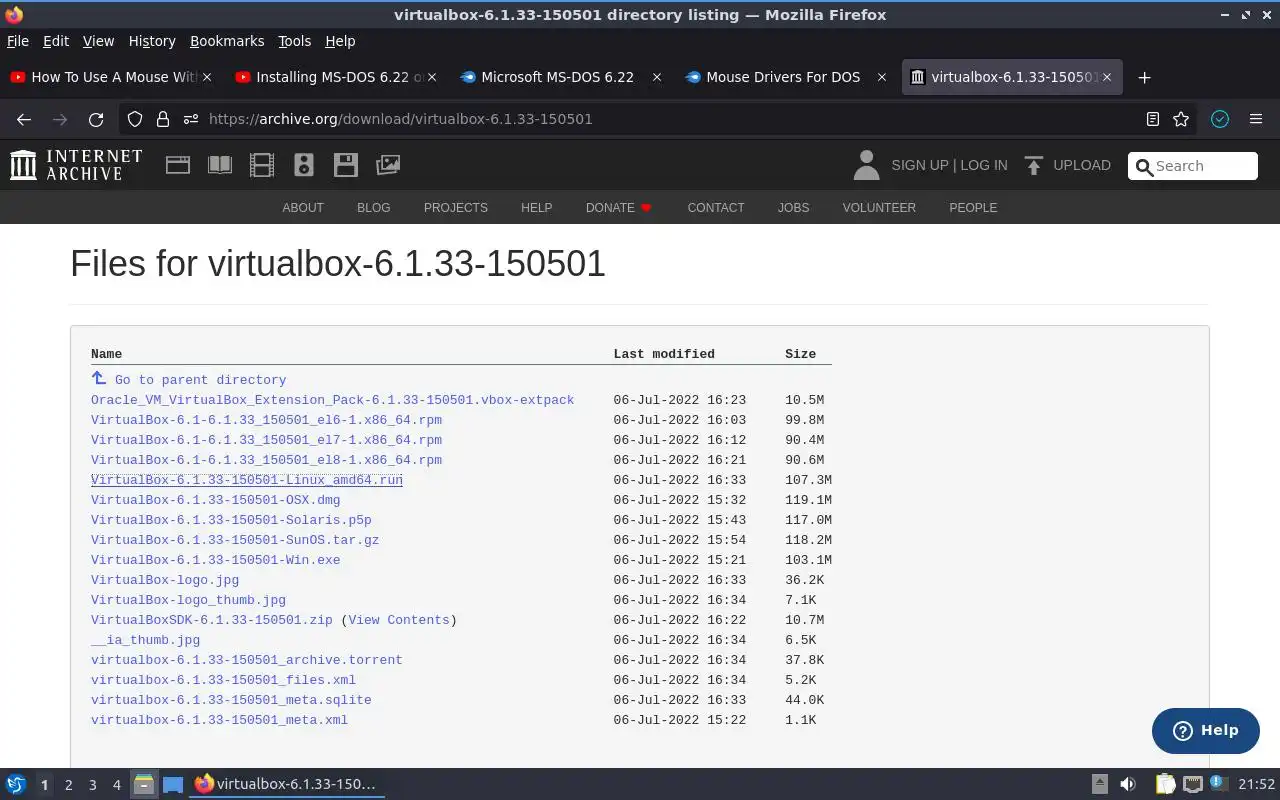This screenshot has height=800, width=1280.
Task: Open the Video film strip icon
Action: (262, 165)
